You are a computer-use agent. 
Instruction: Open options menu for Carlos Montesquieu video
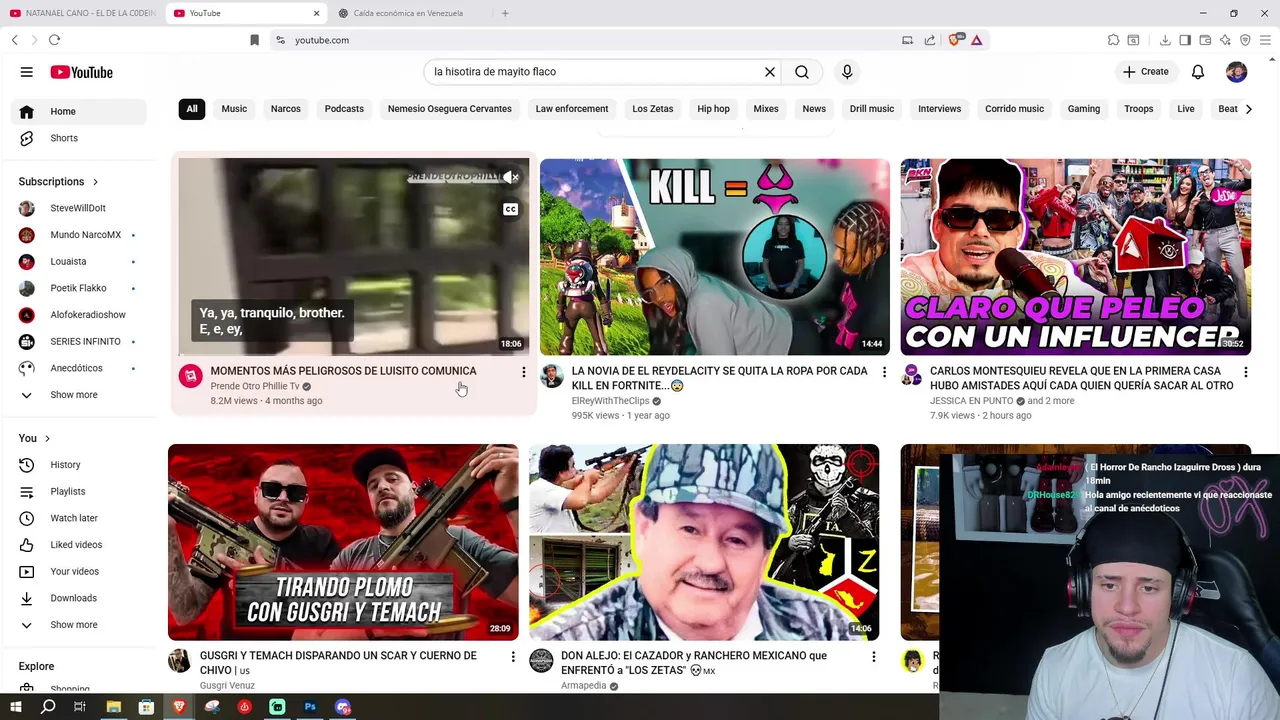point(1245,372)
